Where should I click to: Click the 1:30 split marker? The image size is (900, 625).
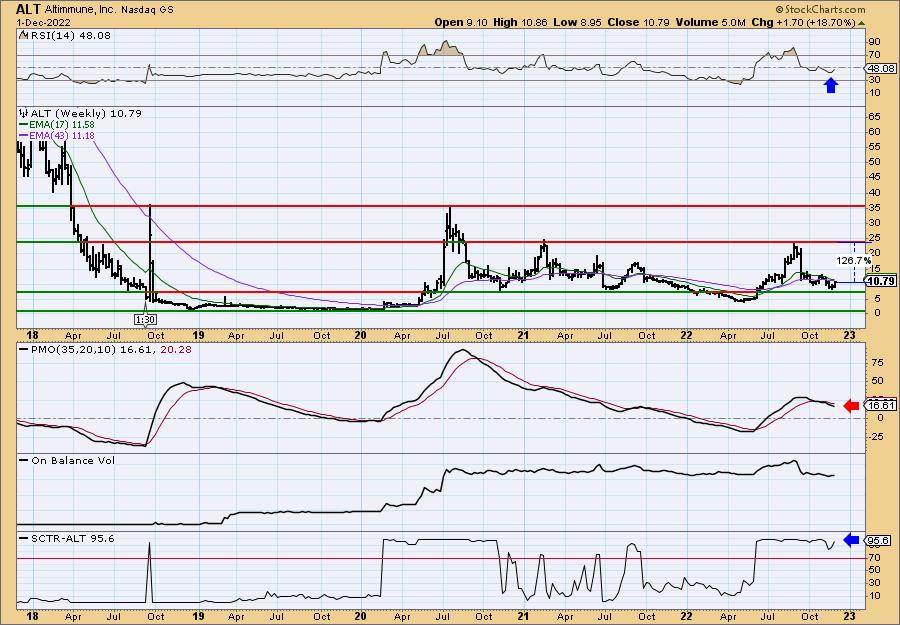coord(145,319)
